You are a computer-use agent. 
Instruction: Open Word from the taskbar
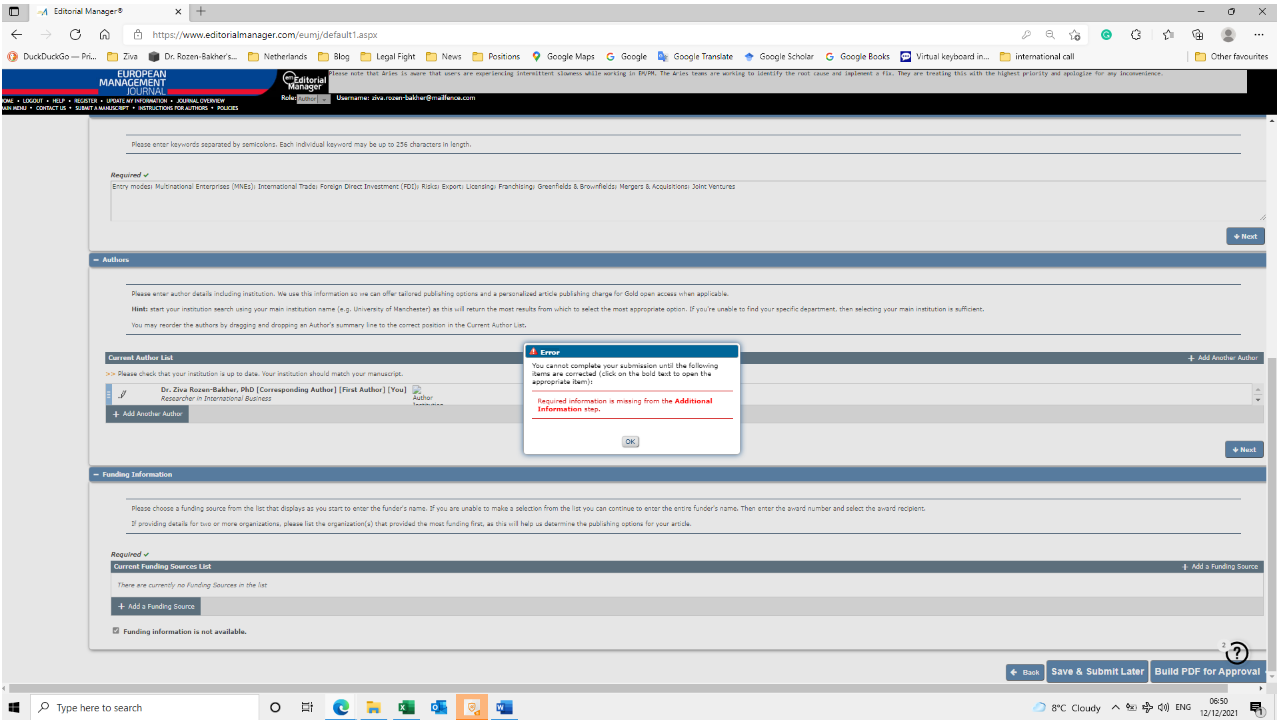pos(503,708)
